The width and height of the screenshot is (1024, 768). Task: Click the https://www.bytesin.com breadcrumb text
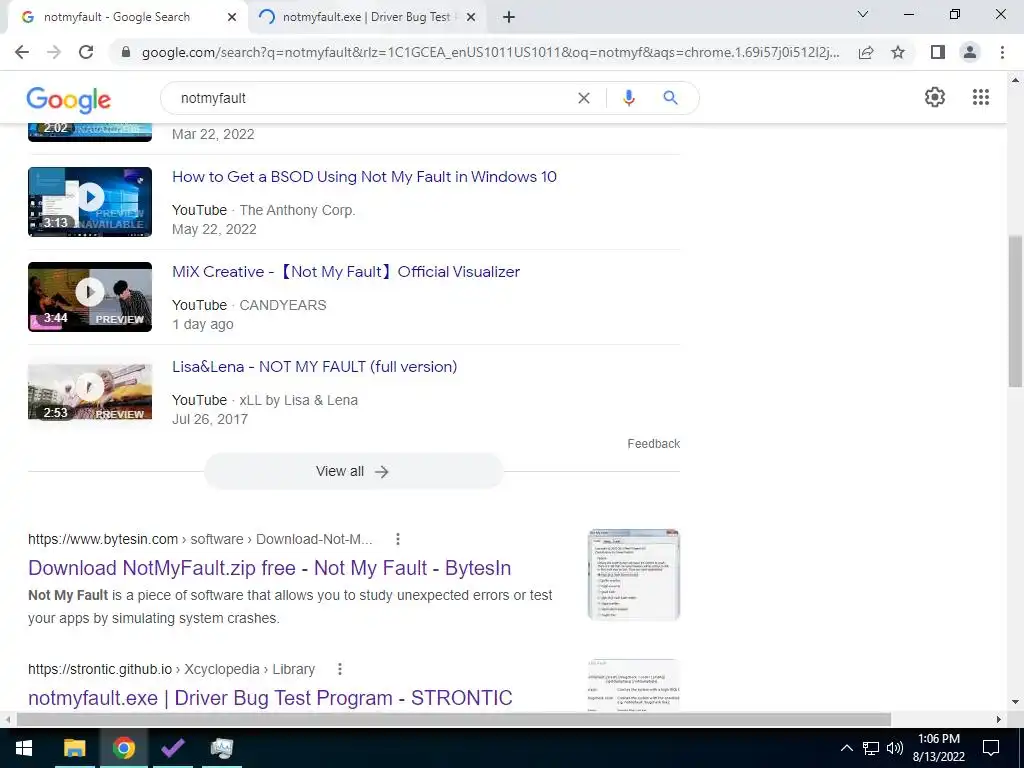[103, 539]
